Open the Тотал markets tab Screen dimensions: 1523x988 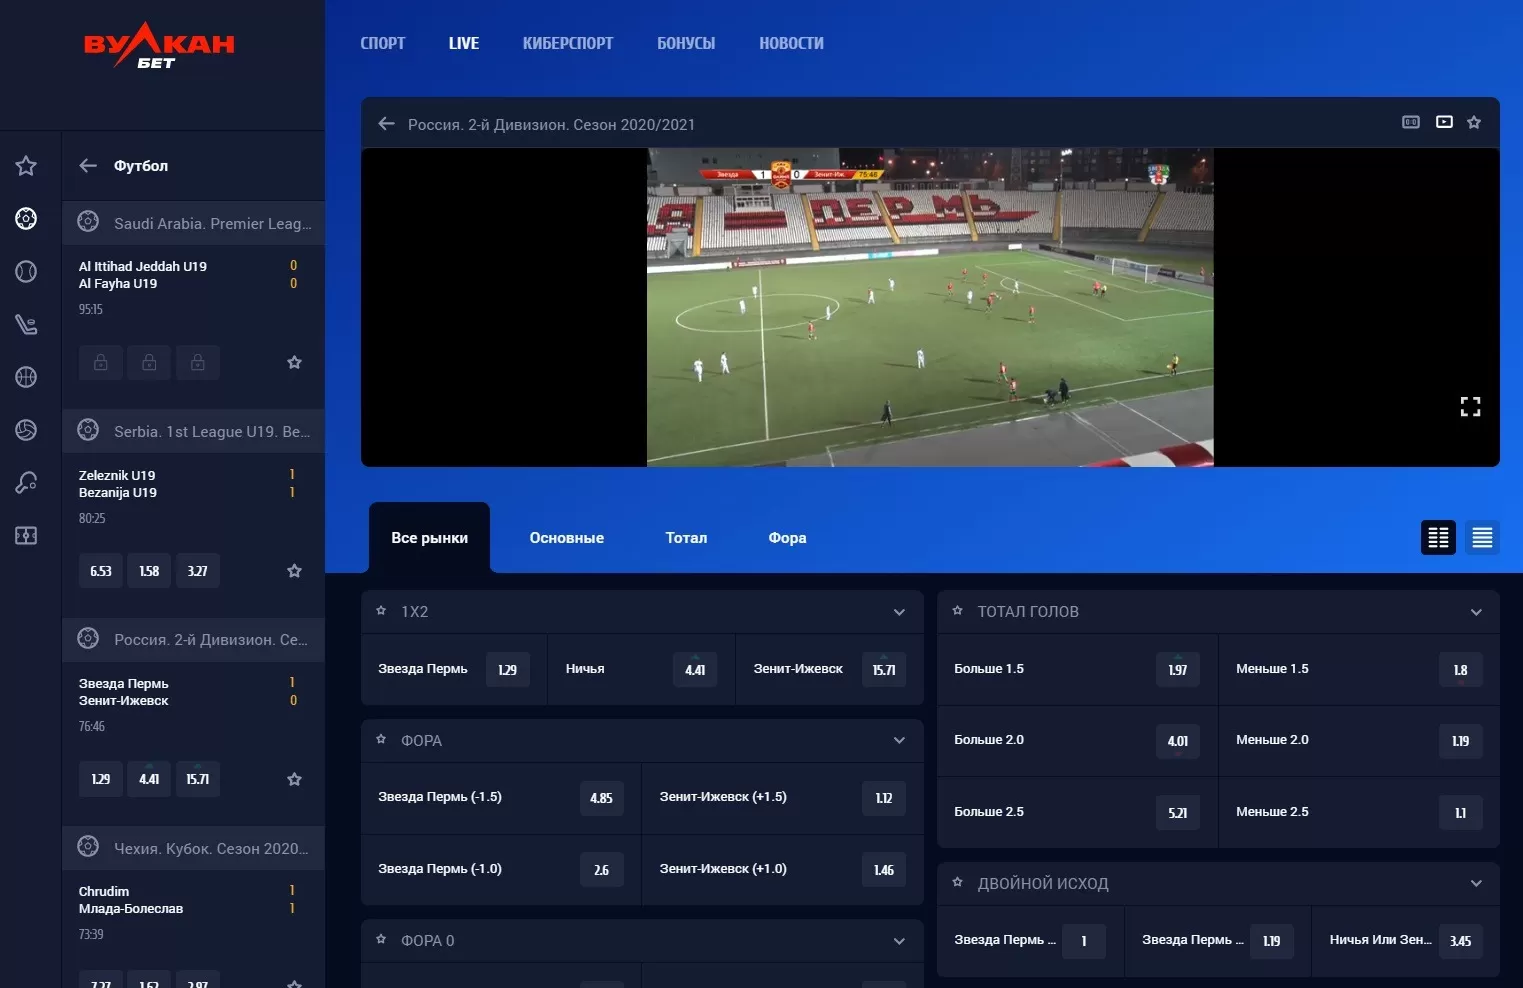click(686, 538)
